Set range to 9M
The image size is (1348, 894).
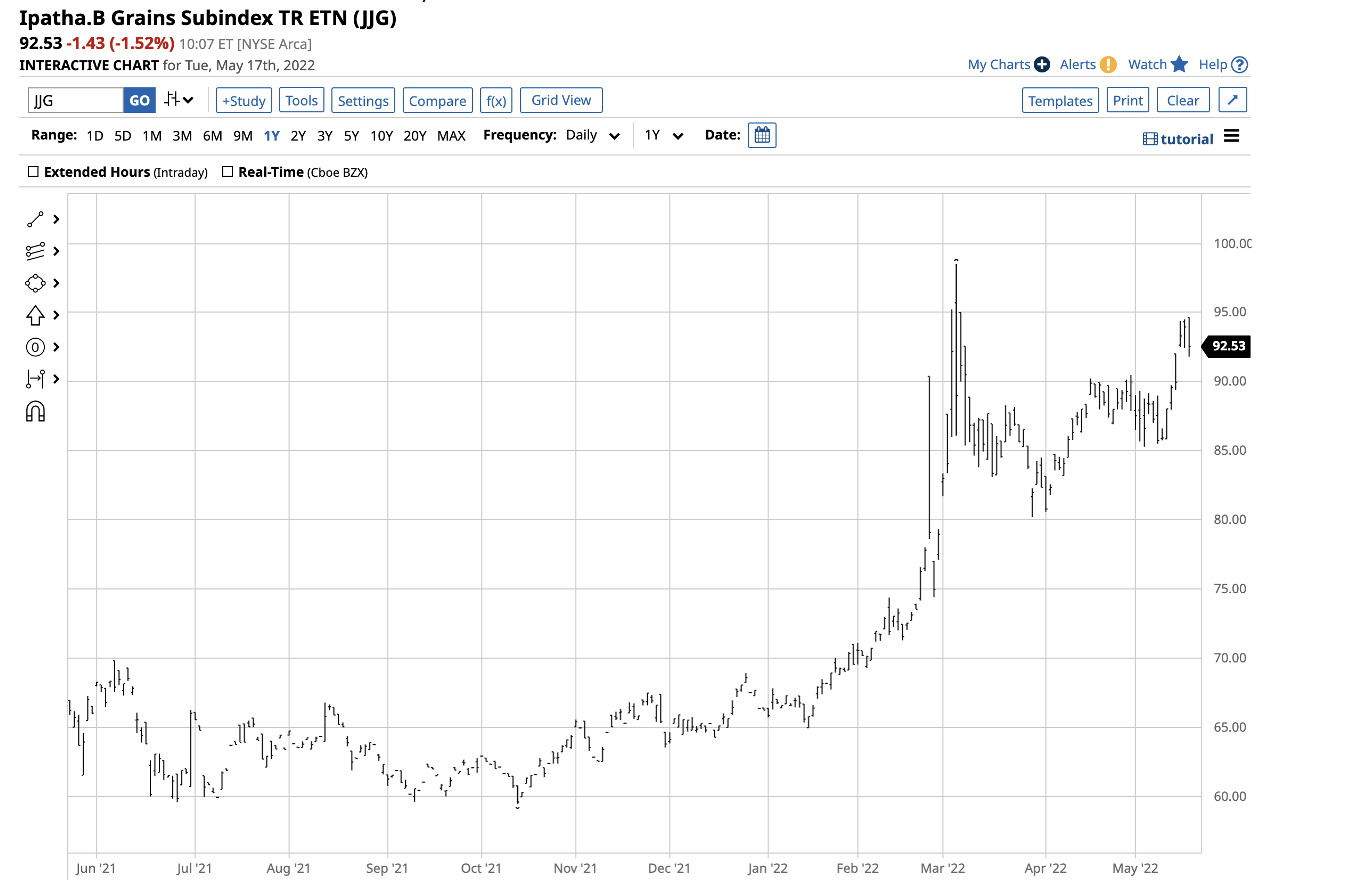click(x=242, y=136)
